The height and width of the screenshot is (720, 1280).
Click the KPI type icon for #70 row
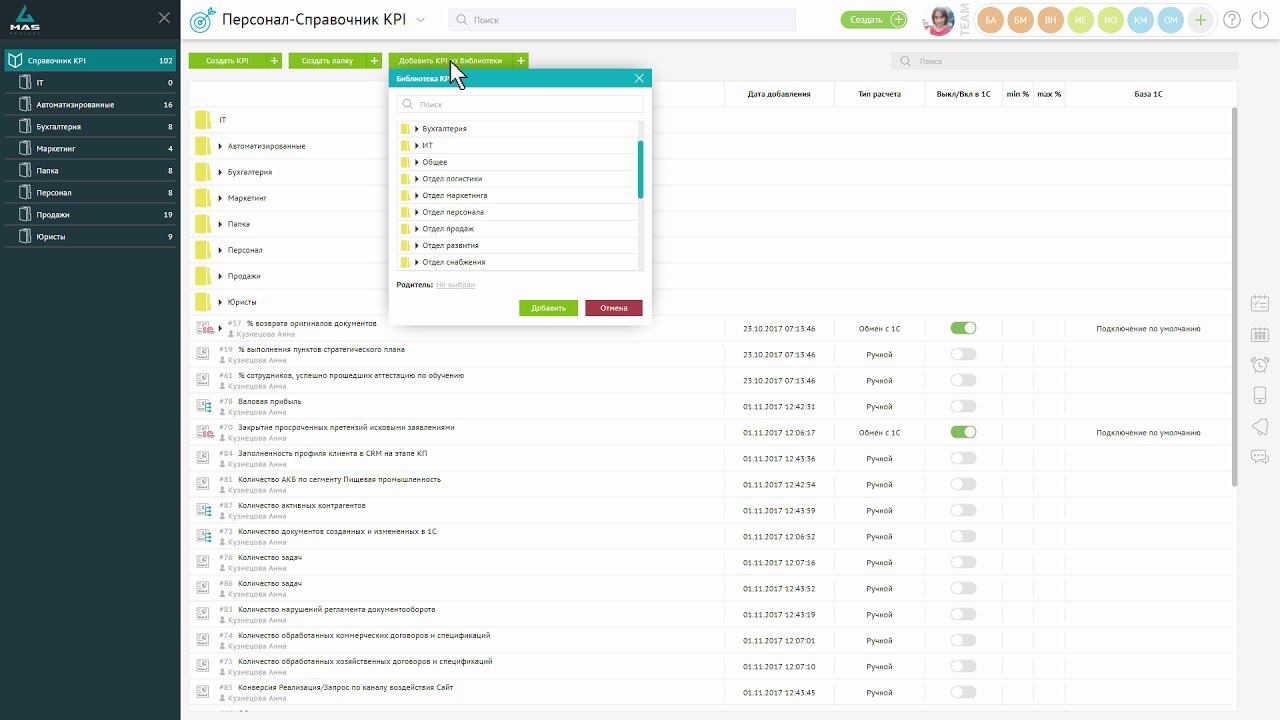click(204, 432)
